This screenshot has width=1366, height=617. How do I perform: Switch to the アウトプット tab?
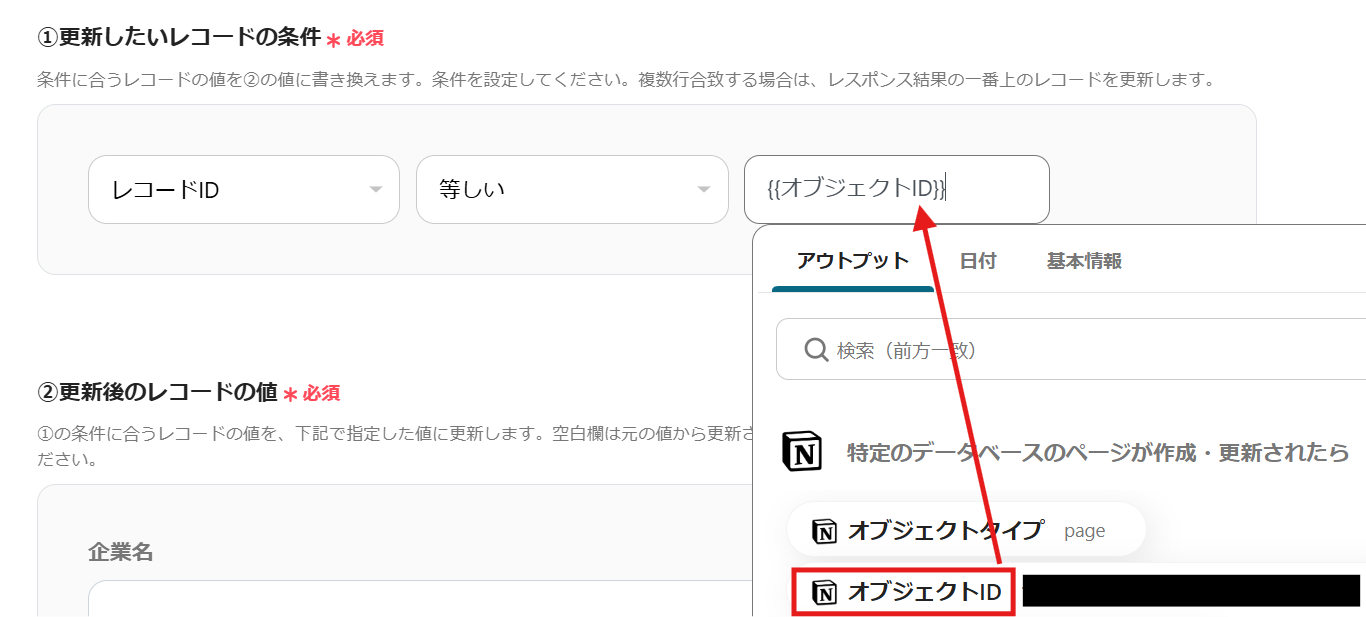click(853, 262)
